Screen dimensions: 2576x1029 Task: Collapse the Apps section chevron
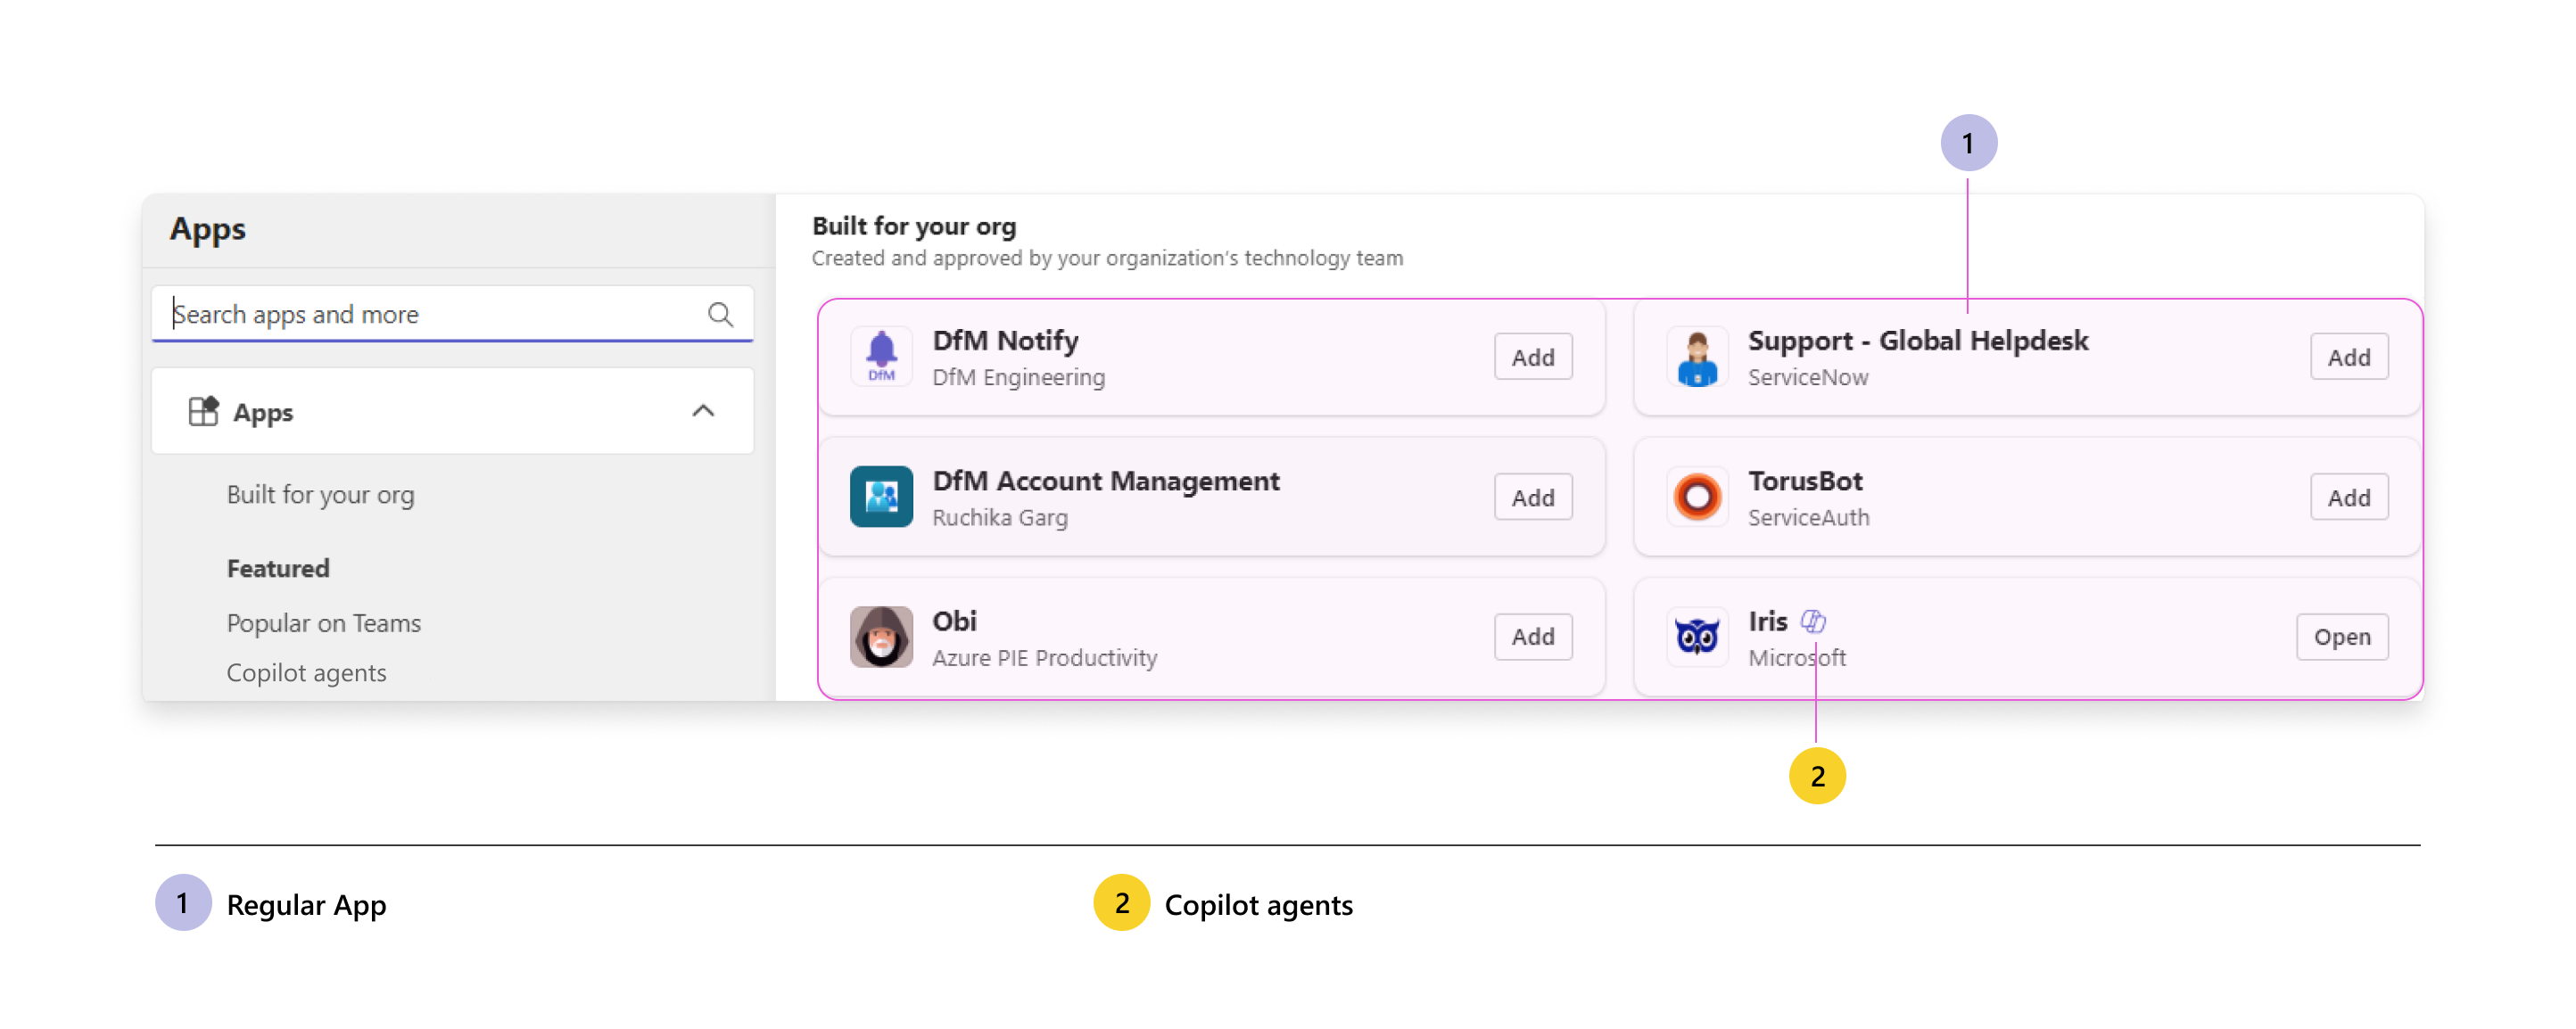click(x=703, y=412)
